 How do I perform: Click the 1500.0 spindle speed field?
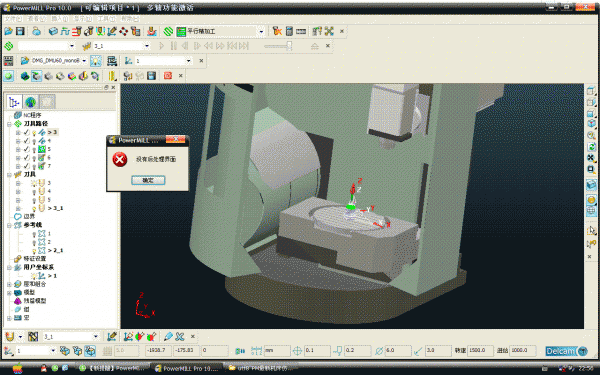tap(480, 351)
